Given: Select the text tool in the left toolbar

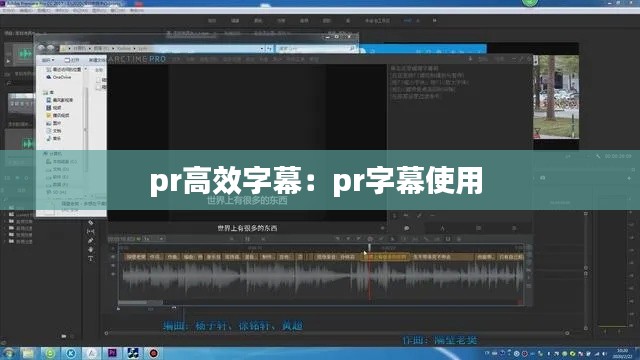Looking at the screenshot, I should click(91, 258).
